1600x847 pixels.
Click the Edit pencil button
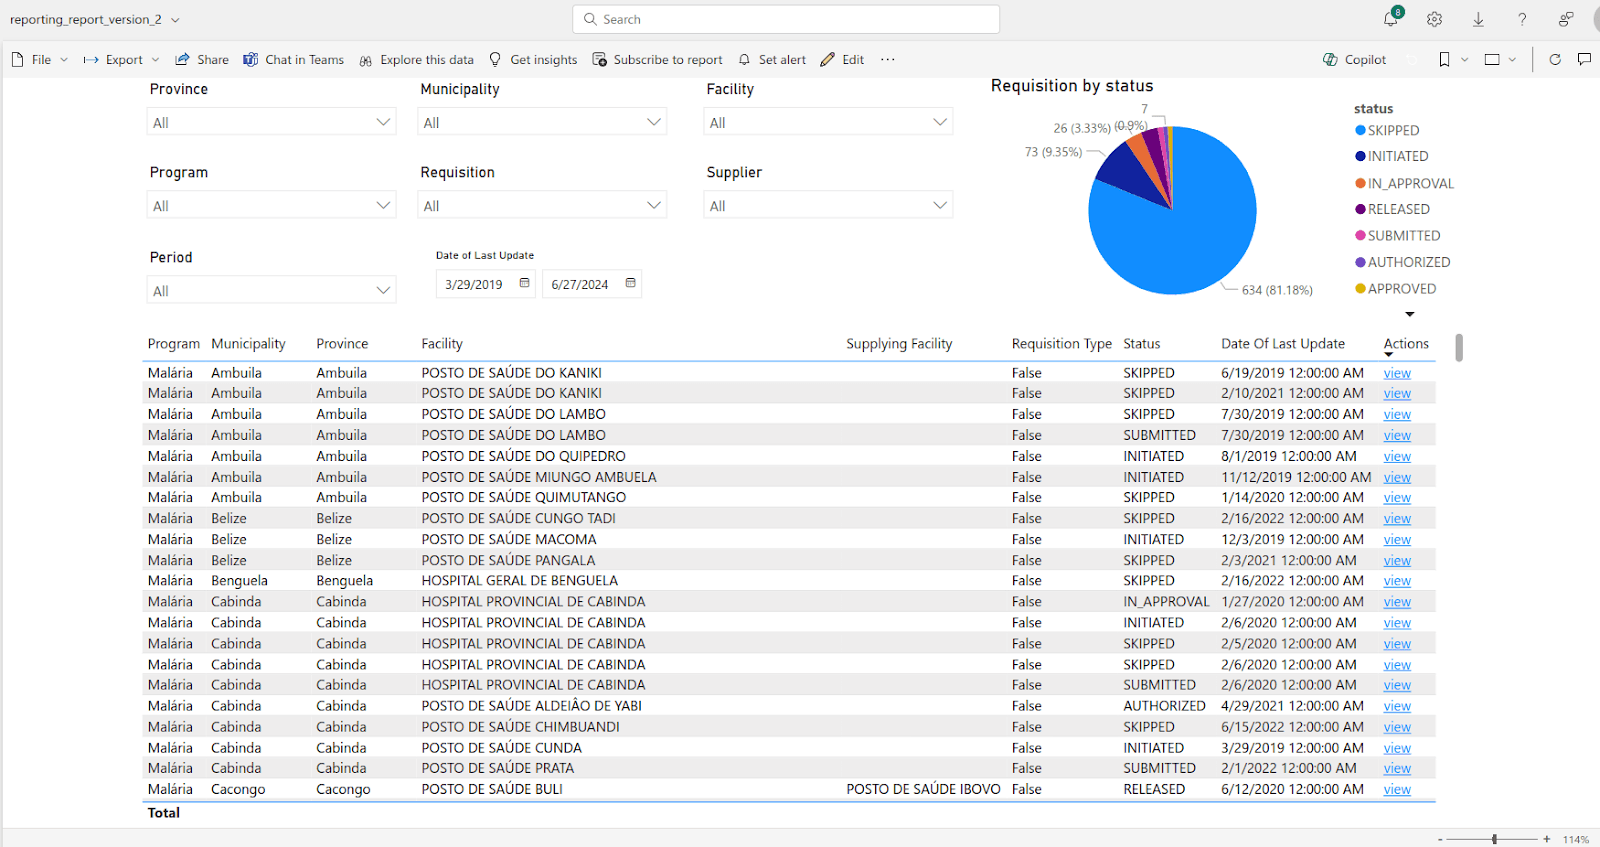click(x=842, y=60)
